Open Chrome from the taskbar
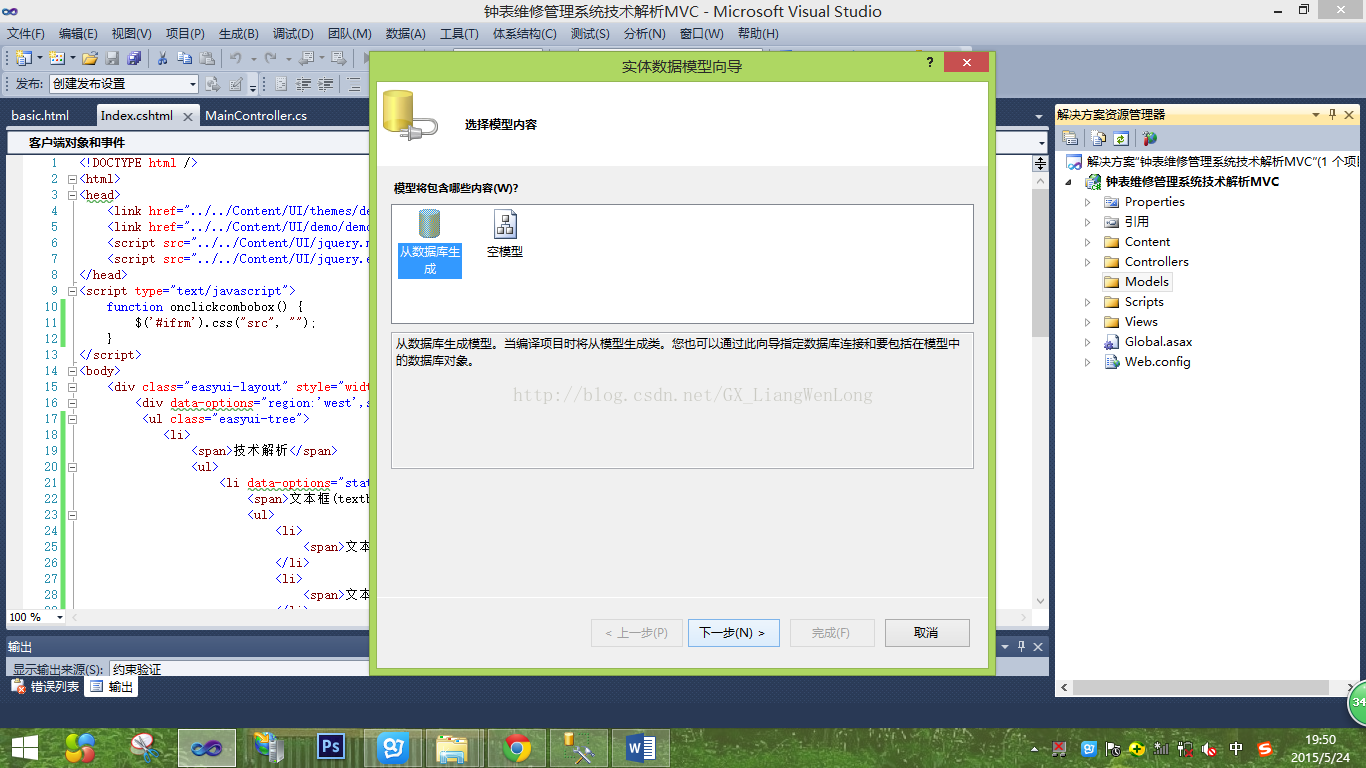The image size is (1366, 768). 517,747
